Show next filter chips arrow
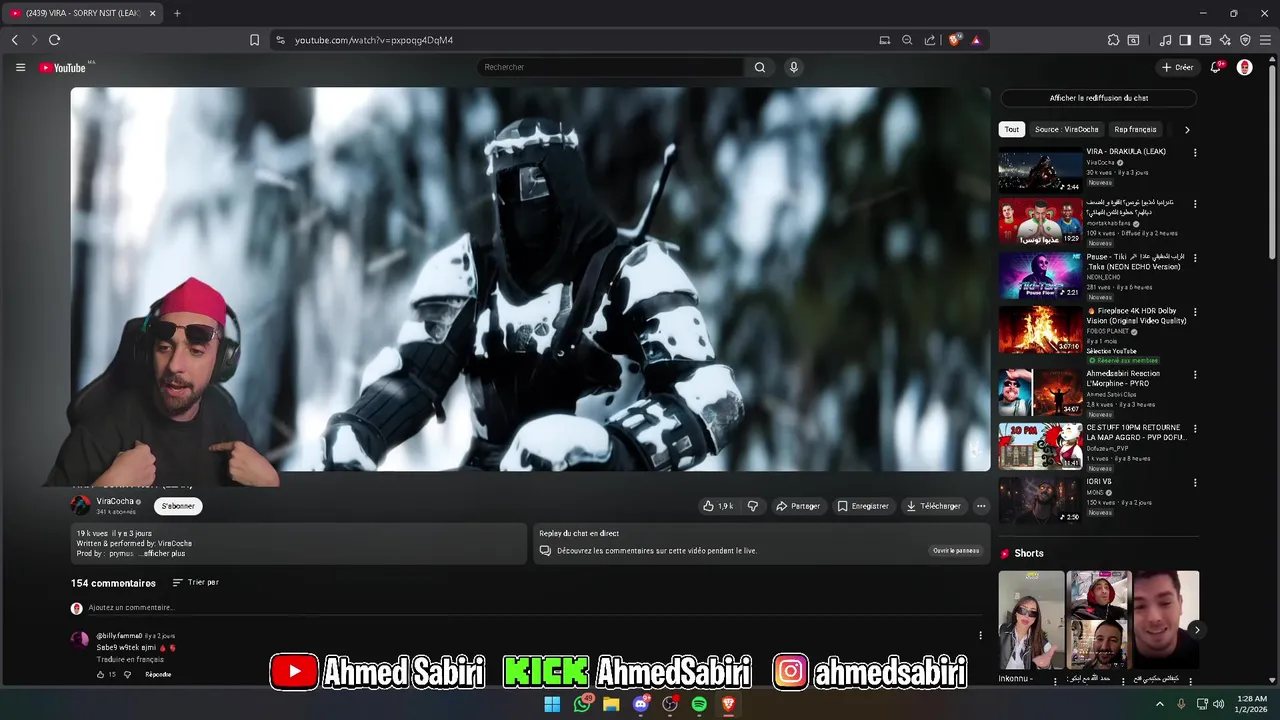This screenshot has width=1280, height=720. point(1187,130)
